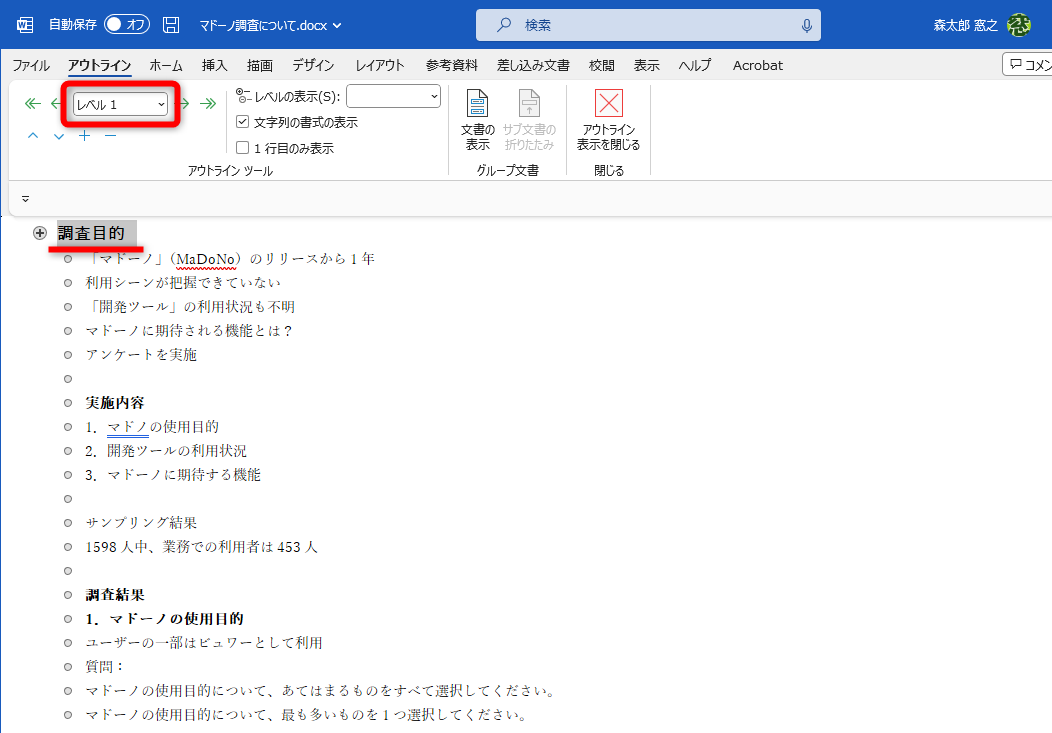
Task: Move the selected outline item up
Action: (x=32, y=136)
